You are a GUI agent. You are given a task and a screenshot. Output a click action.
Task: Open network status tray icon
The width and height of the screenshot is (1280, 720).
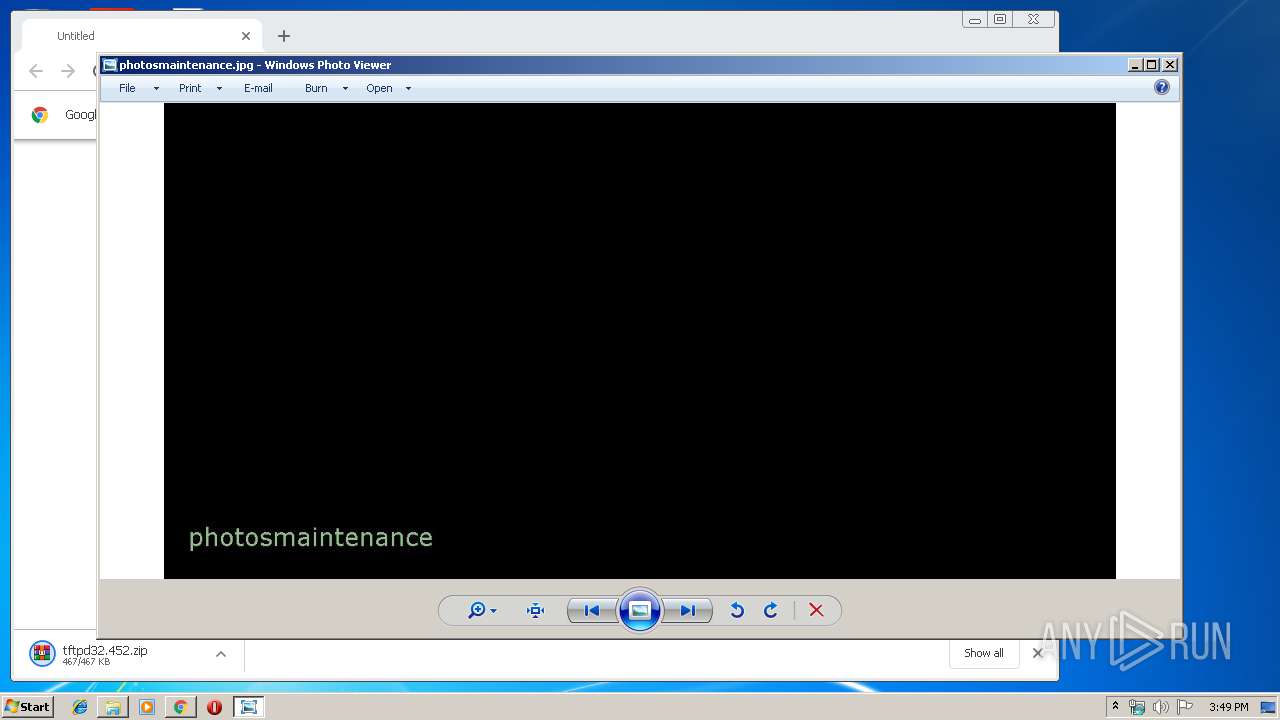point(1137,707)
